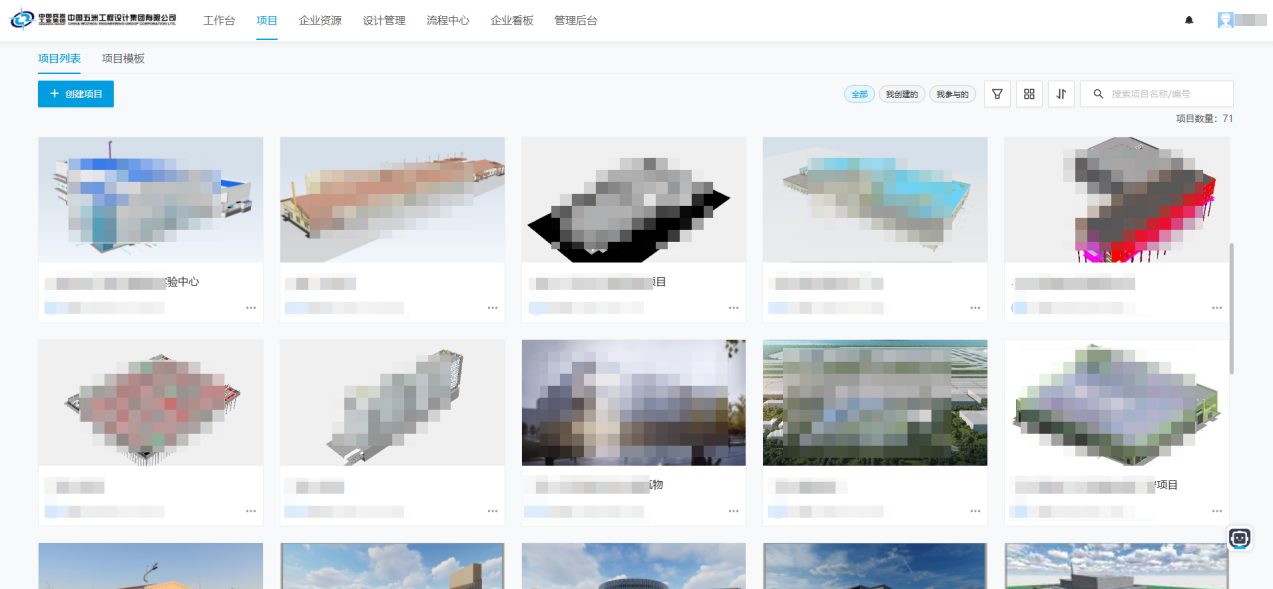Open the chatbot assistant robot icon
Image resolution: width=1273 pixels, height=589 pixels.
point(1240,538)
